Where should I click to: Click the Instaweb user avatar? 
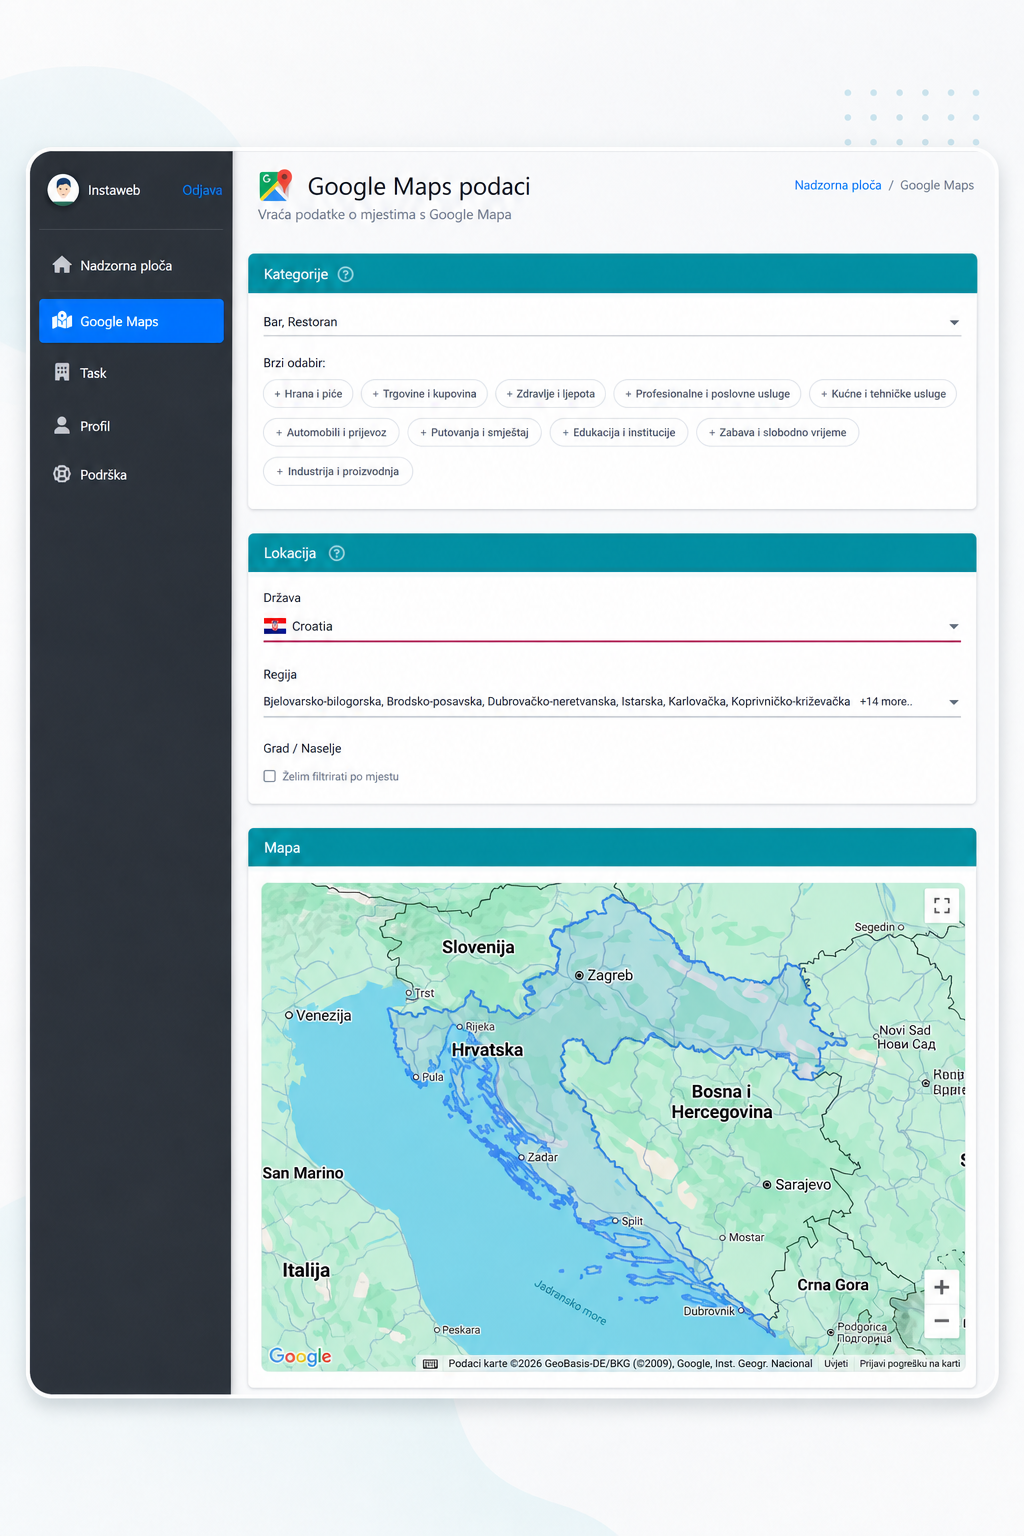[63, 189]
